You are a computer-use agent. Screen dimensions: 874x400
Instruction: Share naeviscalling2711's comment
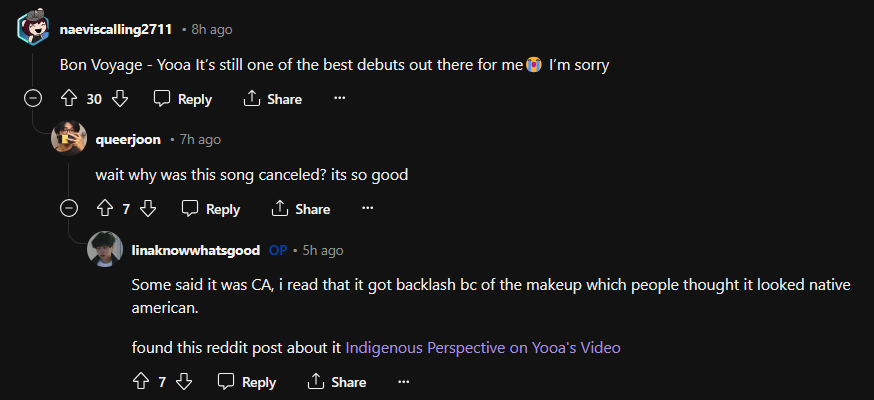[x=272, y=99]
